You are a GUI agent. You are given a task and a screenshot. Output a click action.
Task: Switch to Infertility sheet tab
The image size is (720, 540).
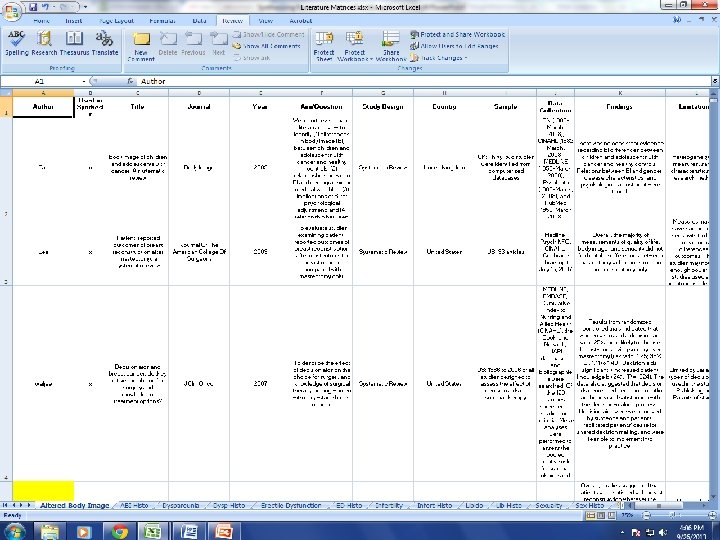click(389, 505)
